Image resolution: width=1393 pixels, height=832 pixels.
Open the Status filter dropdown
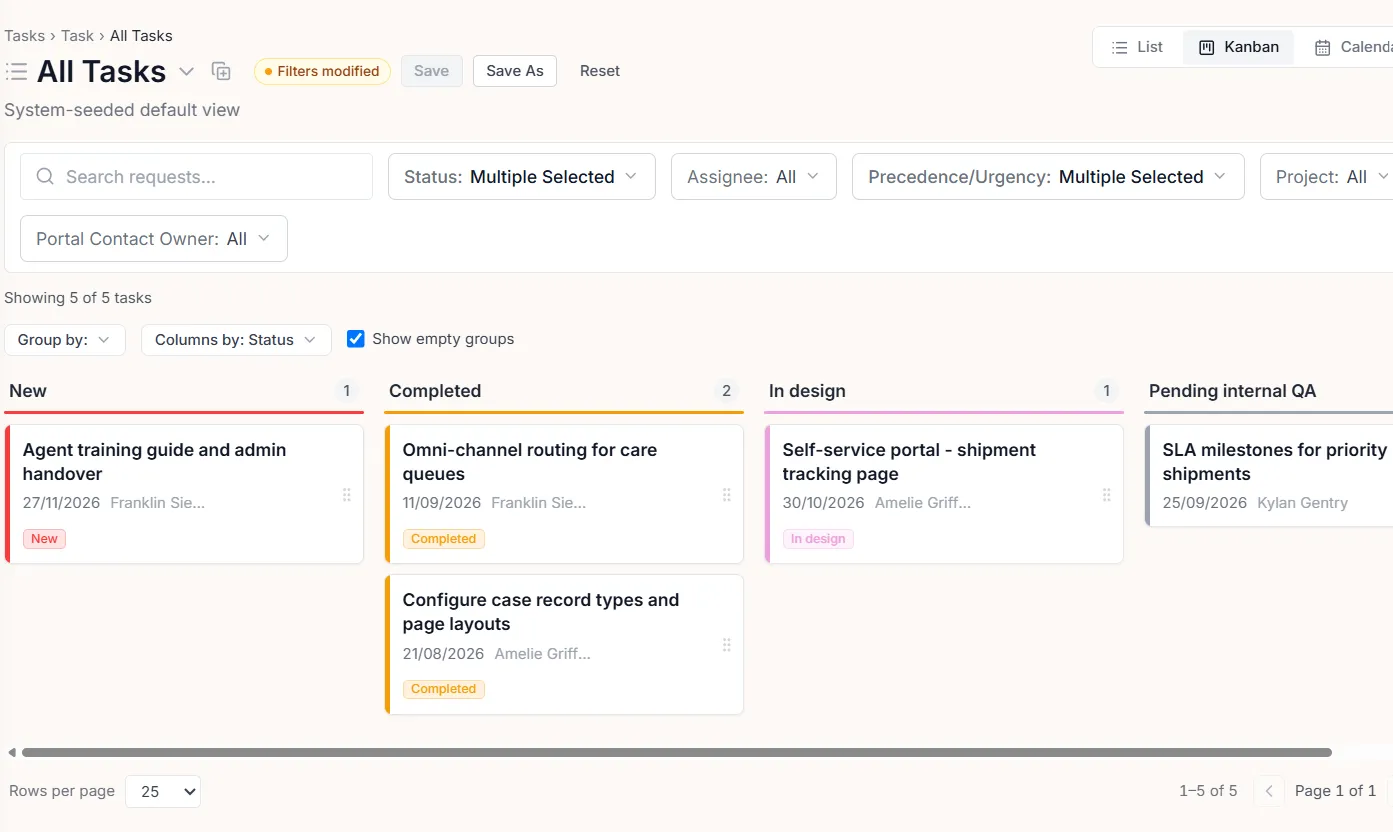[x=521, y=177]
